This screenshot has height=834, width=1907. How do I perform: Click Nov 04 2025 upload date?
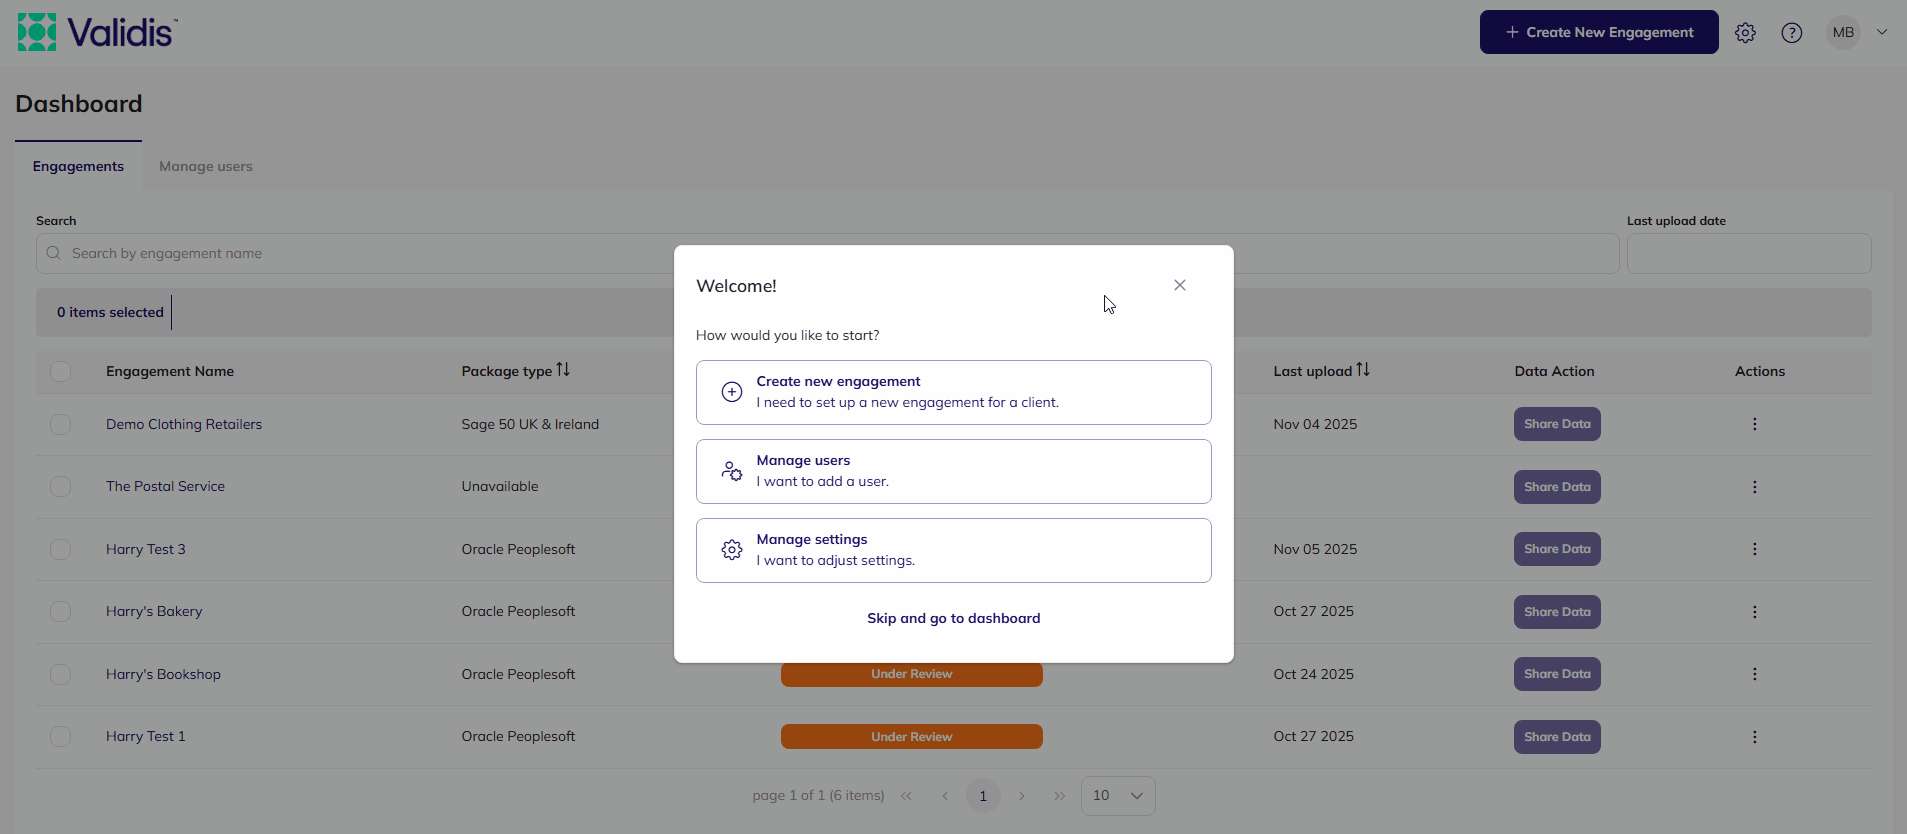(1315, 424)
